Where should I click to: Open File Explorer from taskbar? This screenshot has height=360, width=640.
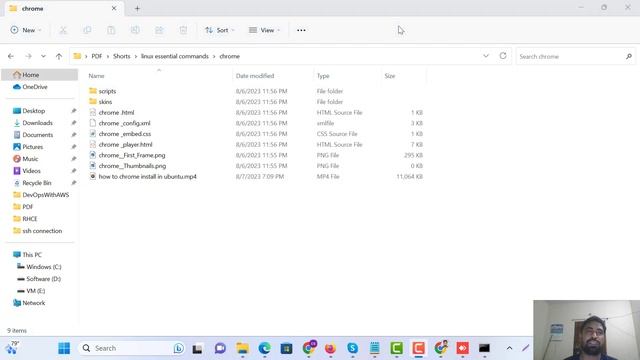tap(242, 348)
